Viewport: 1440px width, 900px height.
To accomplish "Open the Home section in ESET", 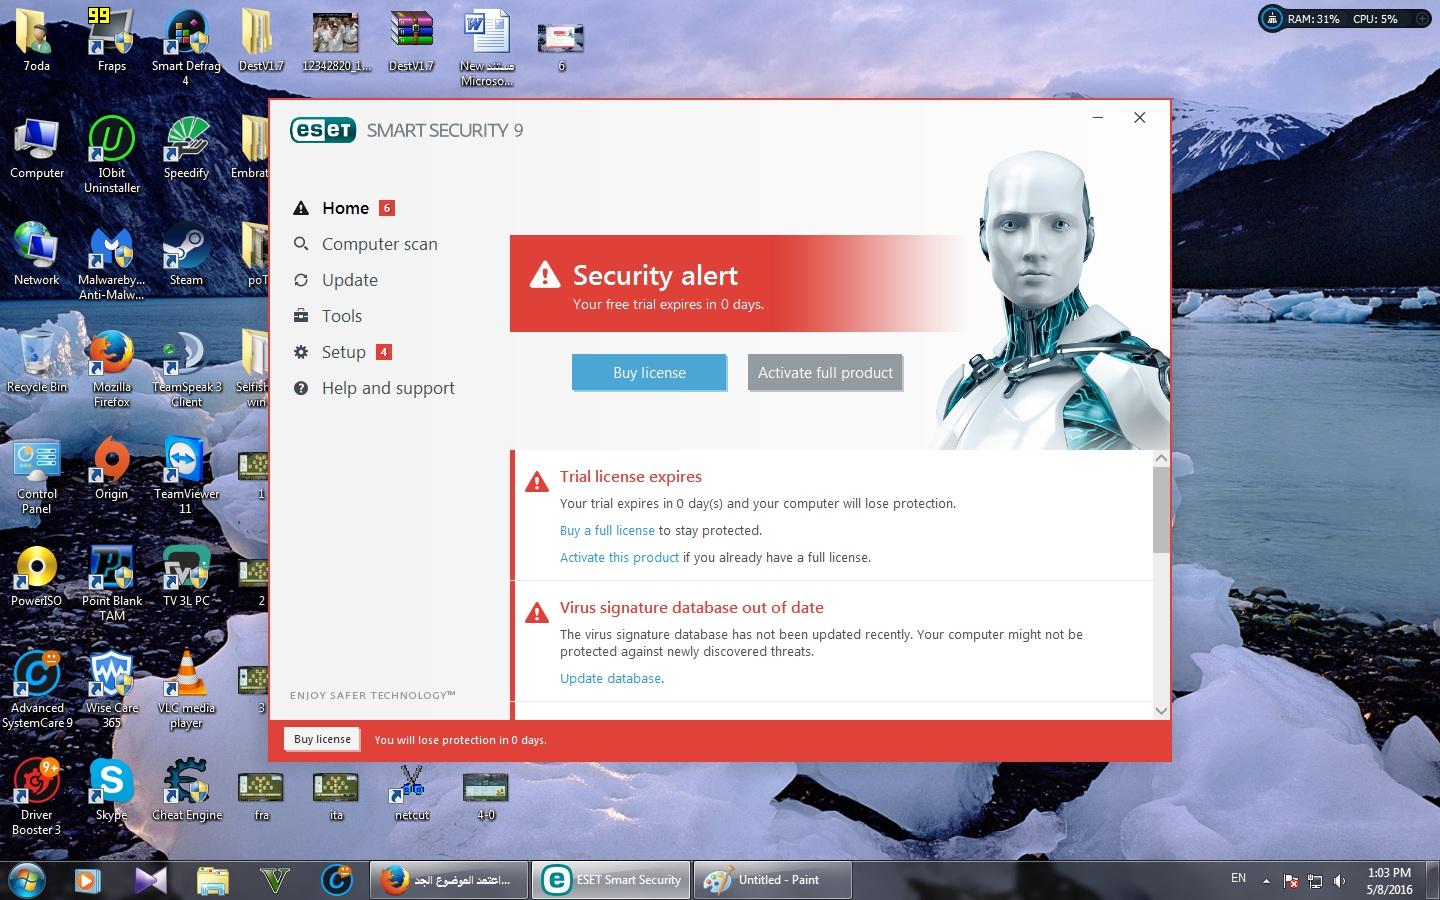I will coord(345,208).
